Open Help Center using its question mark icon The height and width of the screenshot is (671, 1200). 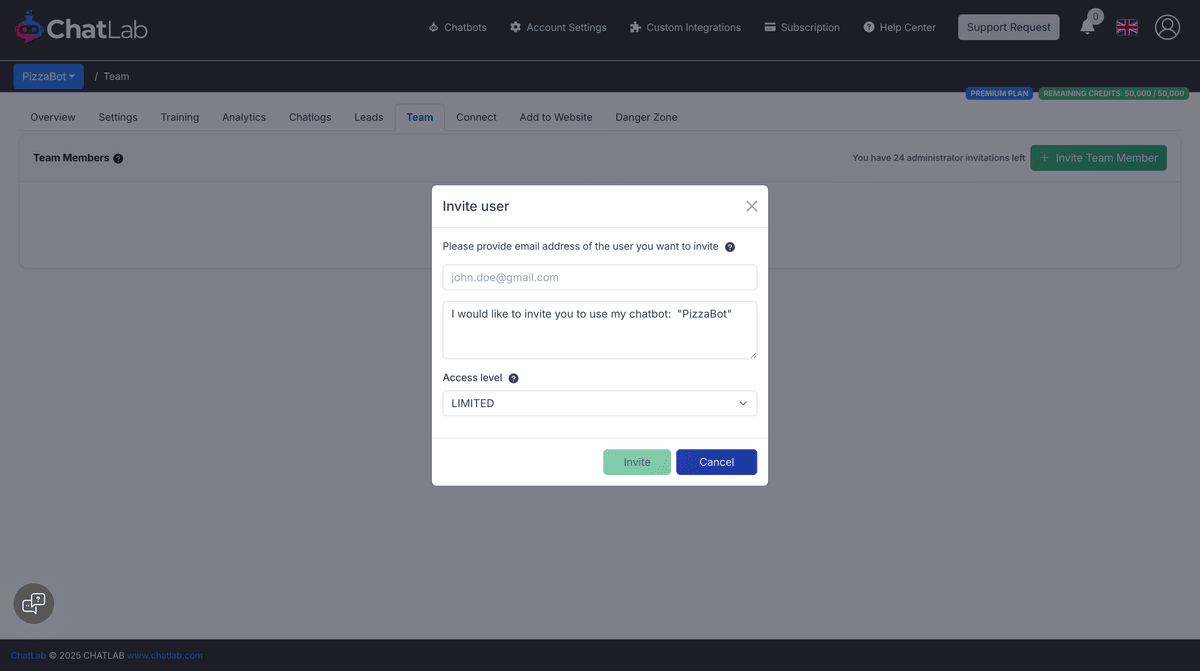871,27
